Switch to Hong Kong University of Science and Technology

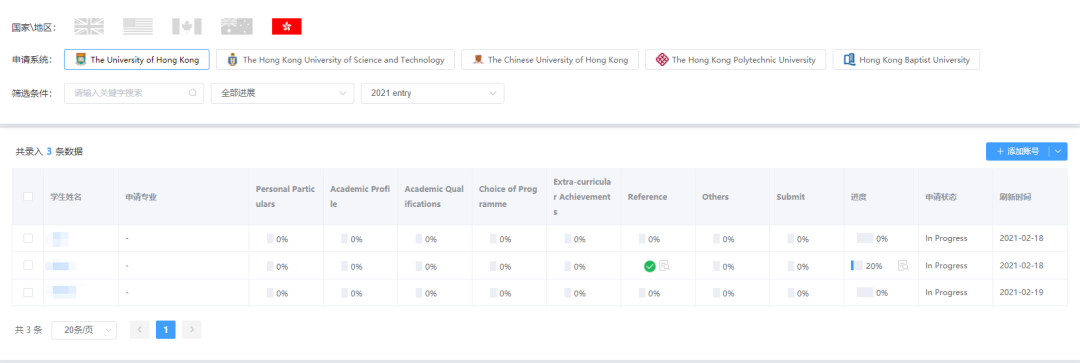click(x=335, y=60)
